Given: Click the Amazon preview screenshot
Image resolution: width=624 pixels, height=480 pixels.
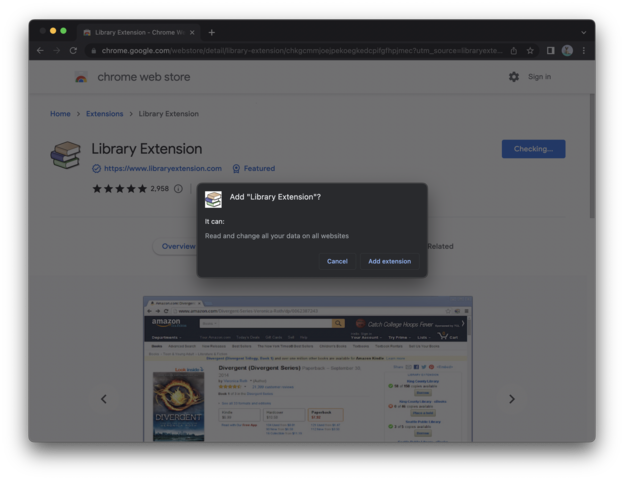Looking at the screenshot, I should click(308, 369).
